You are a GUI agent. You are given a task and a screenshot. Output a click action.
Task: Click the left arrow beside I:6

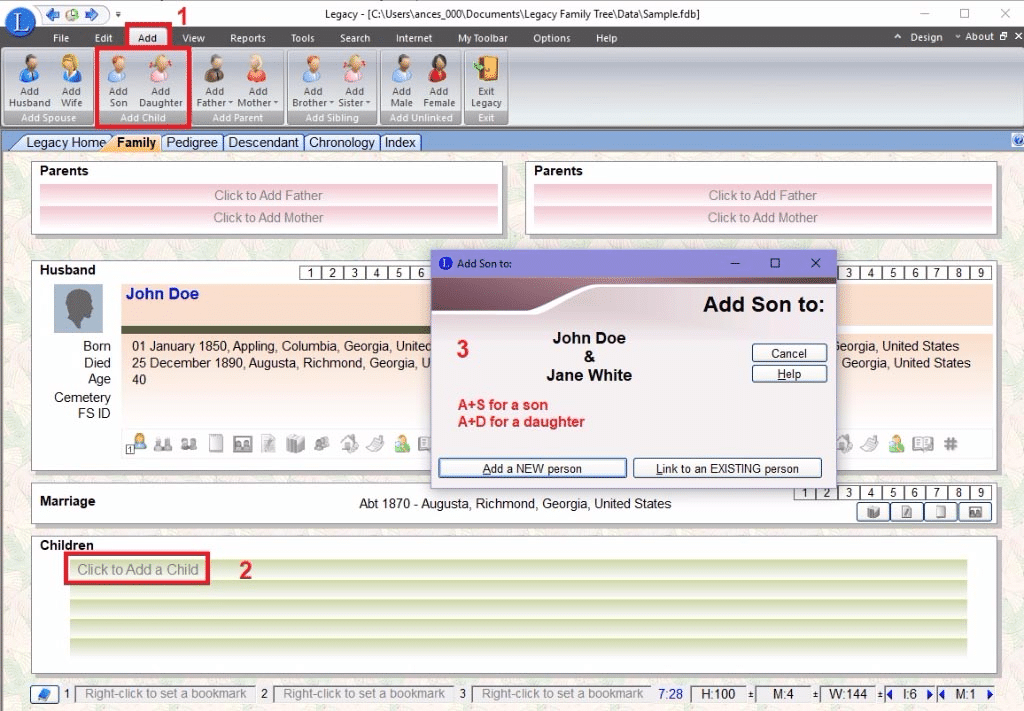(889, 694)
